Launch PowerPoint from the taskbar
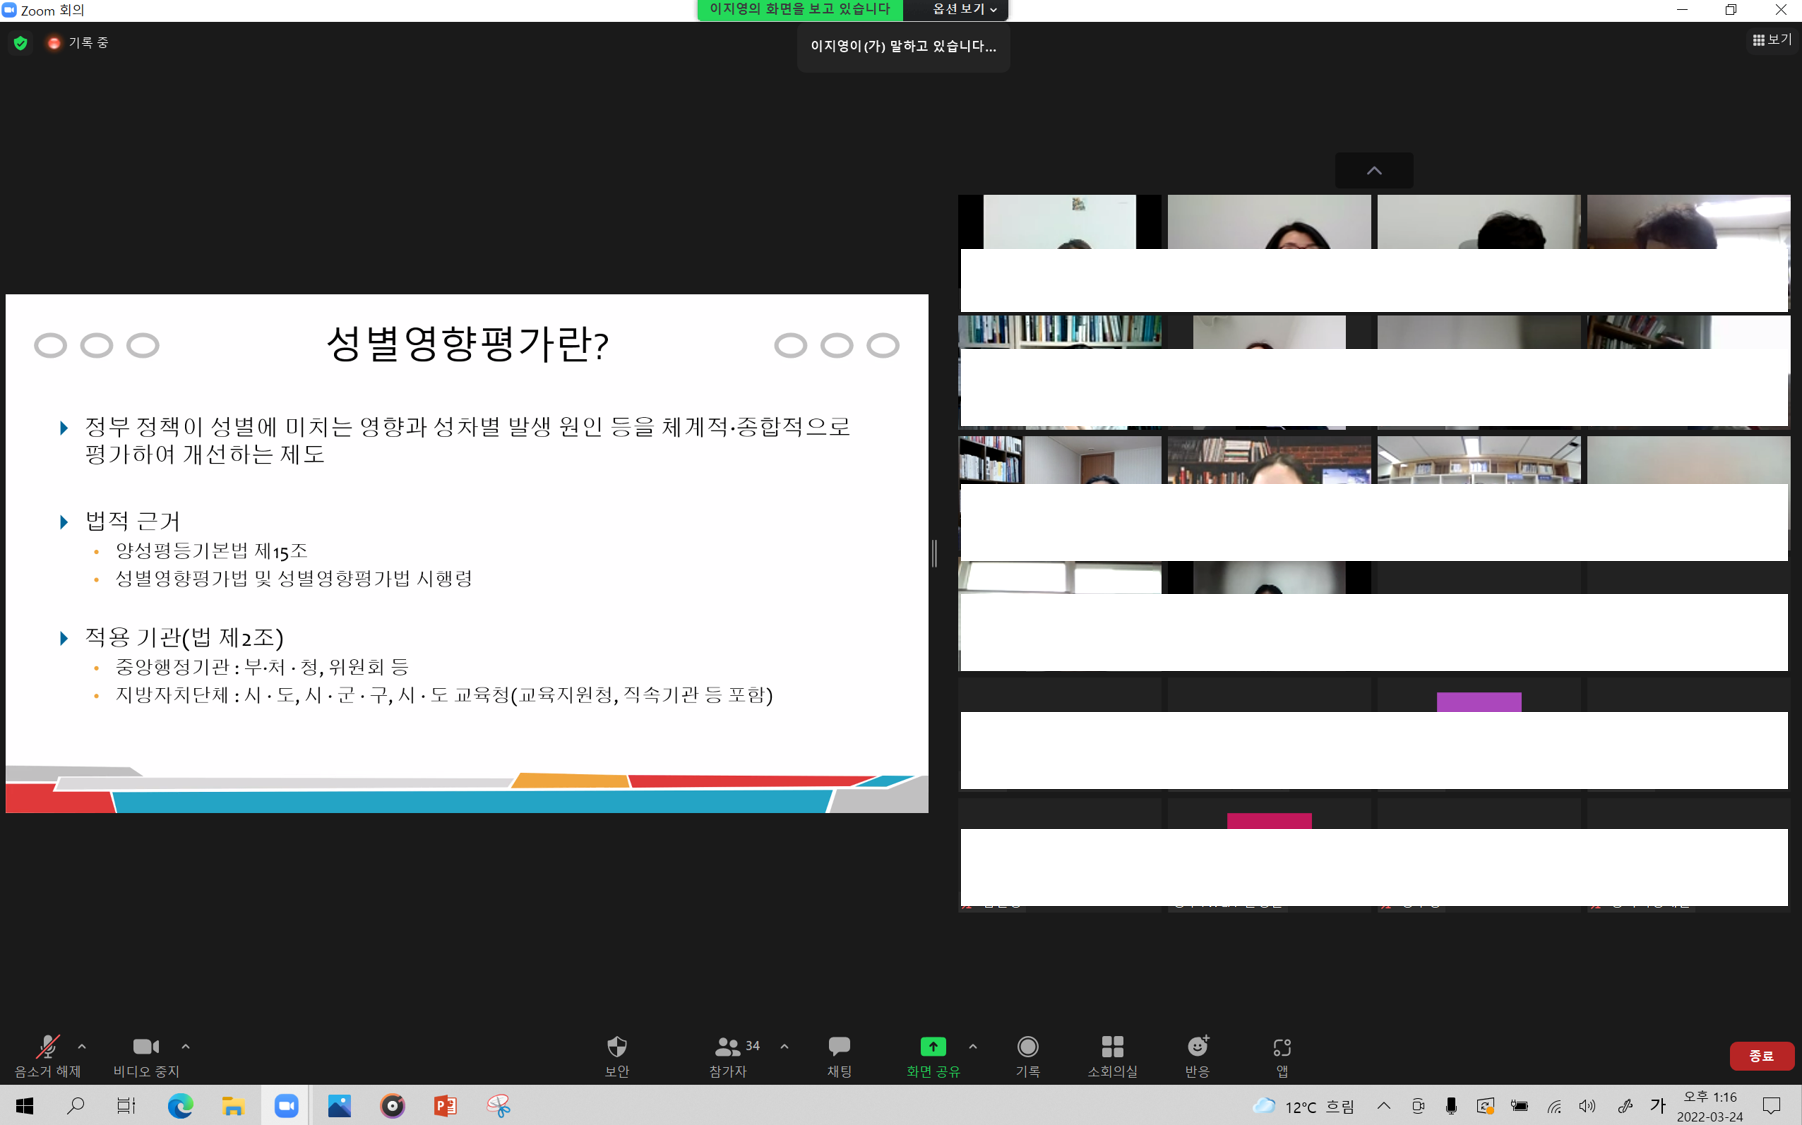 [445, 1105]
